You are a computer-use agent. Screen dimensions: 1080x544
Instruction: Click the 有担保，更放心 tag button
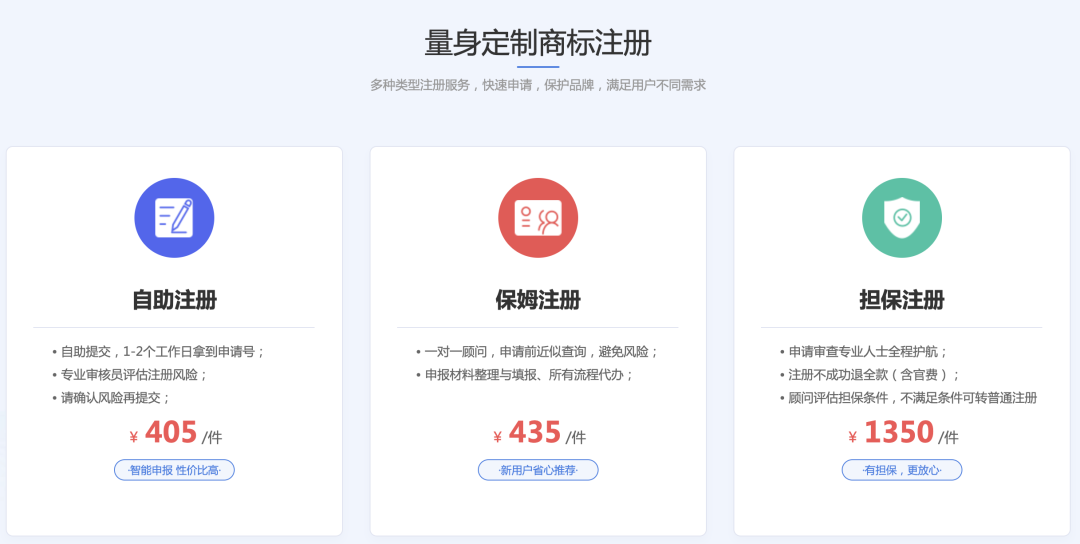coord(902,470)
